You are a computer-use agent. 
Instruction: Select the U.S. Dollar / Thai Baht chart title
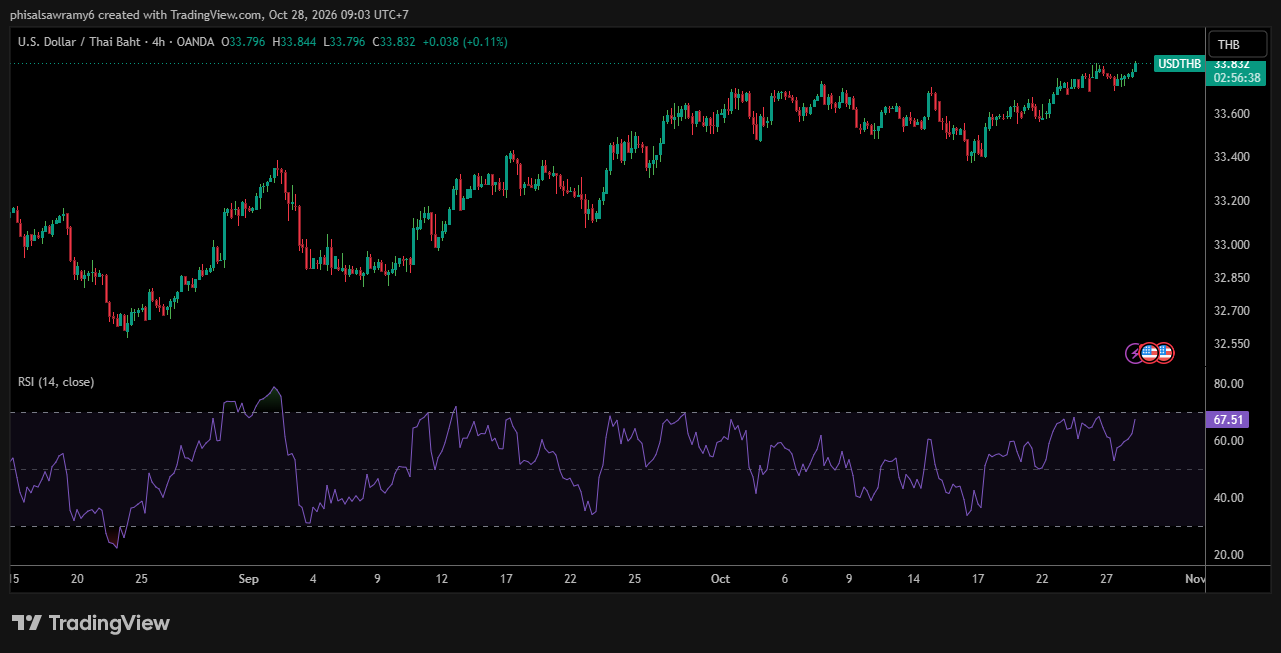point(81,42)
